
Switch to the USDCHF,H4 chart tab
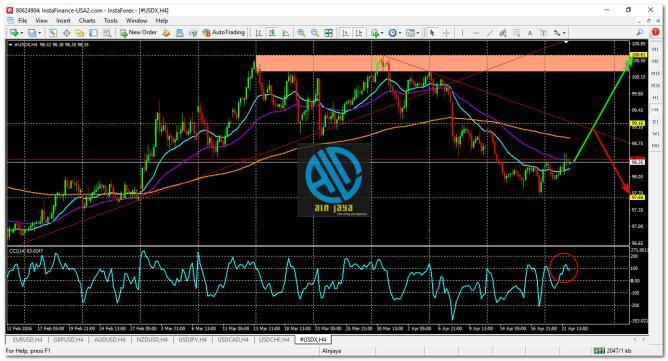point(274,340)
